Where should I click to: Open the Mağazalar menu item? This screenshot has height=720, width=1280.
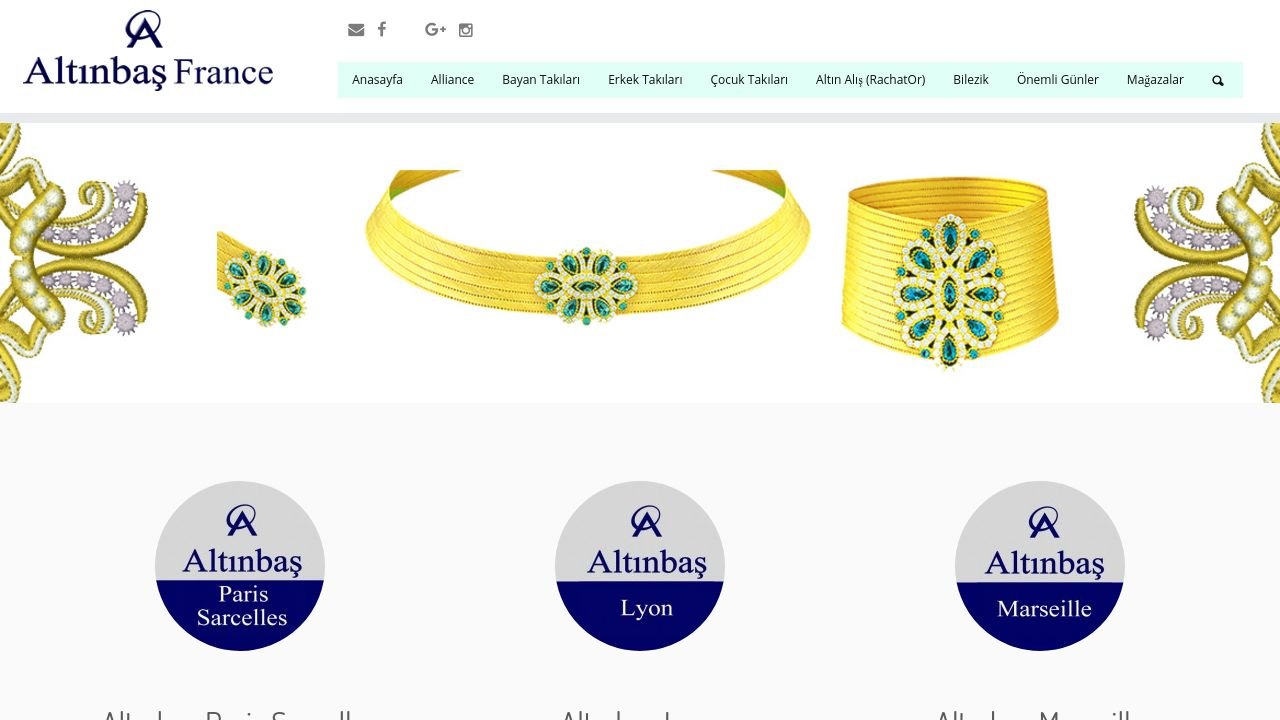click(1155, 80)
